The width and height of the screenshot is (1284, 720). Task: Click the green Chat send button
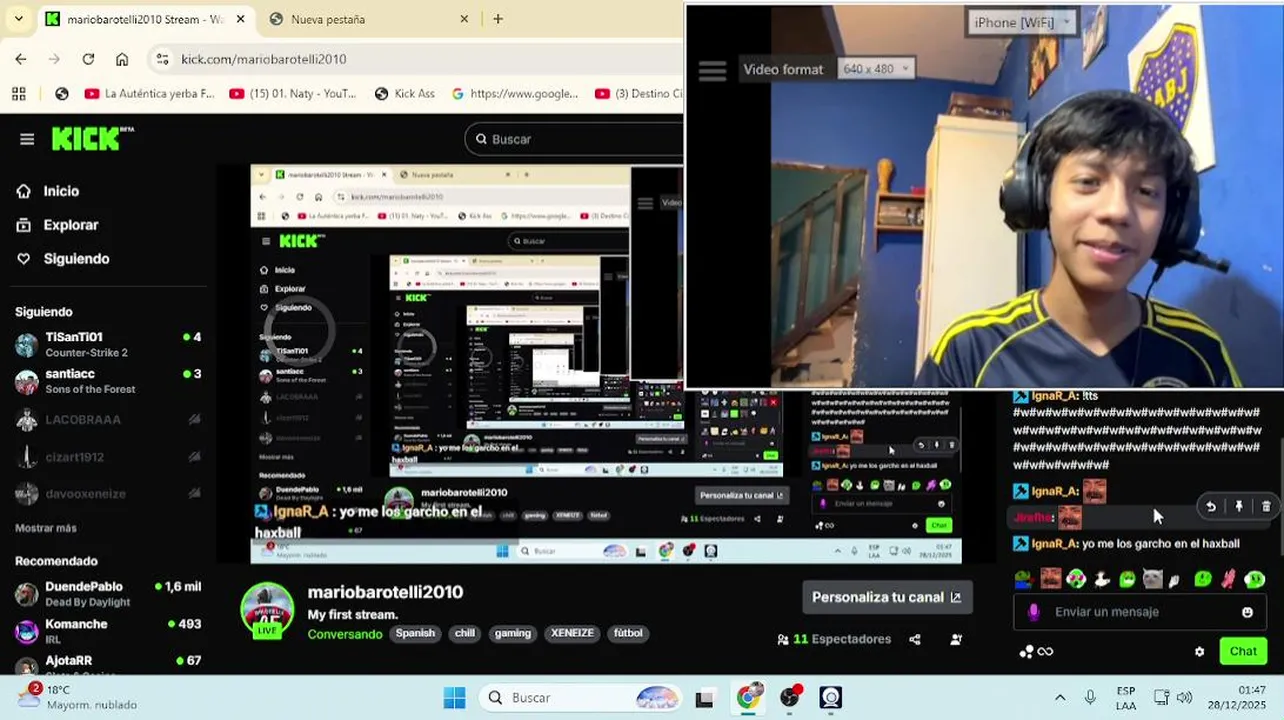pos(1243,651)
